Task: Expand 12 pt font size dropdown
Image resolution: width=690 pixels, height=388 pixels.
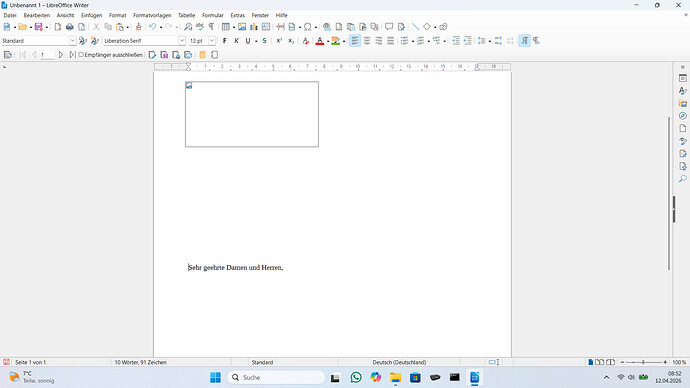Action: click(x=212, y=41)
